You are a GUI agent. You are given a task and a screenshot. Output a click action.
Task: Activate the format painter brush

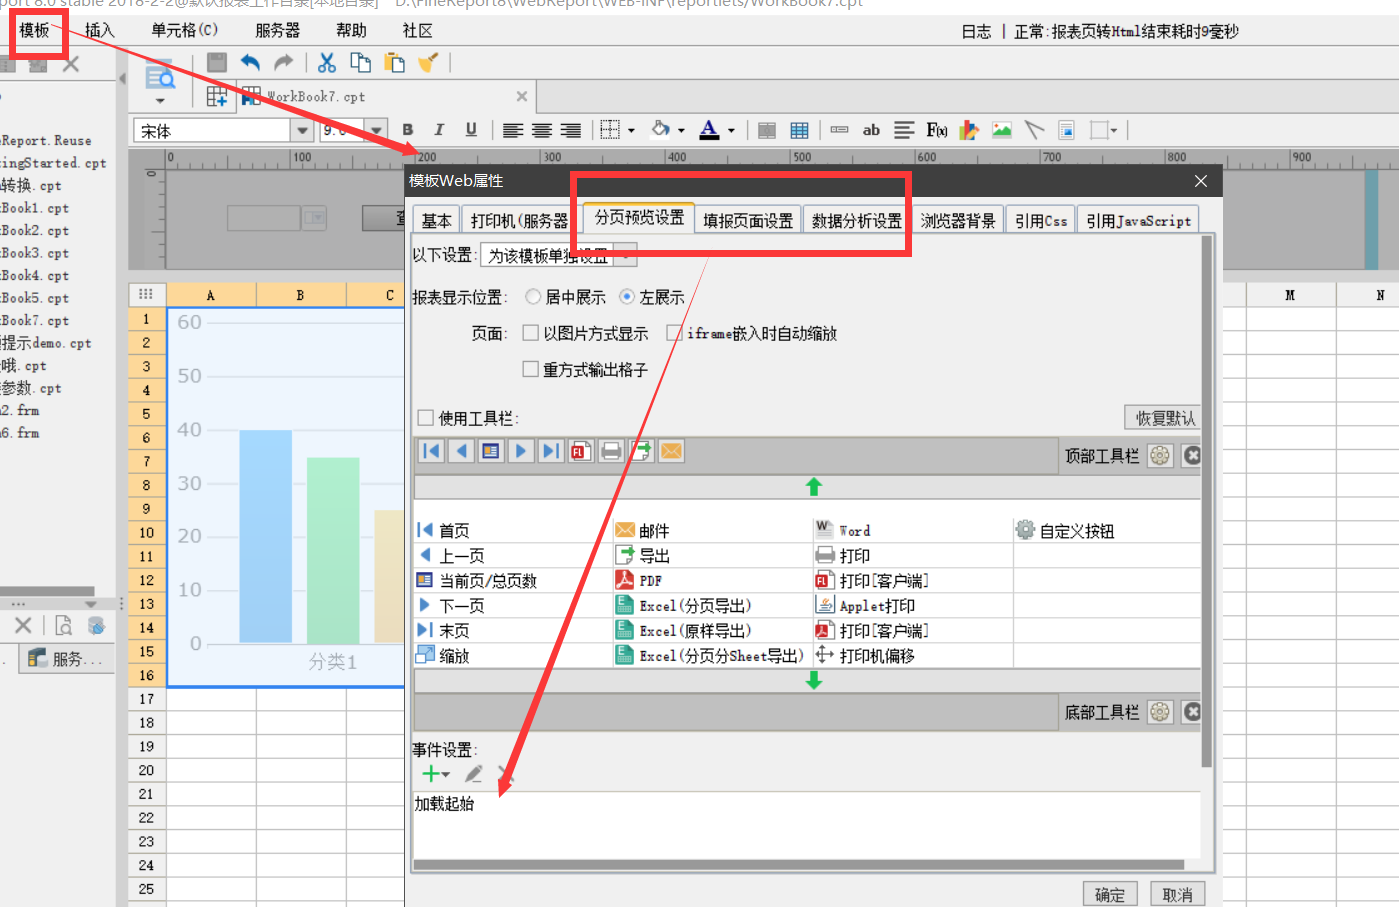428,62
